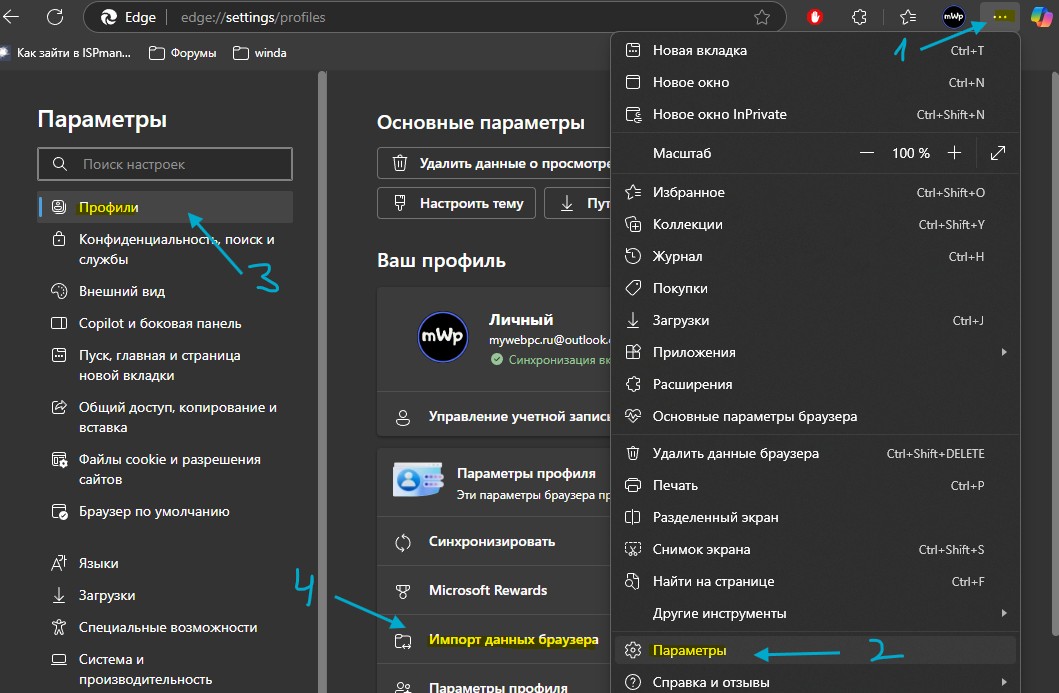The width and height of the screenshot is (1059, 693).
Task: Select Печать from the menu
Action: pyautogui.click(x=815, y=486)
